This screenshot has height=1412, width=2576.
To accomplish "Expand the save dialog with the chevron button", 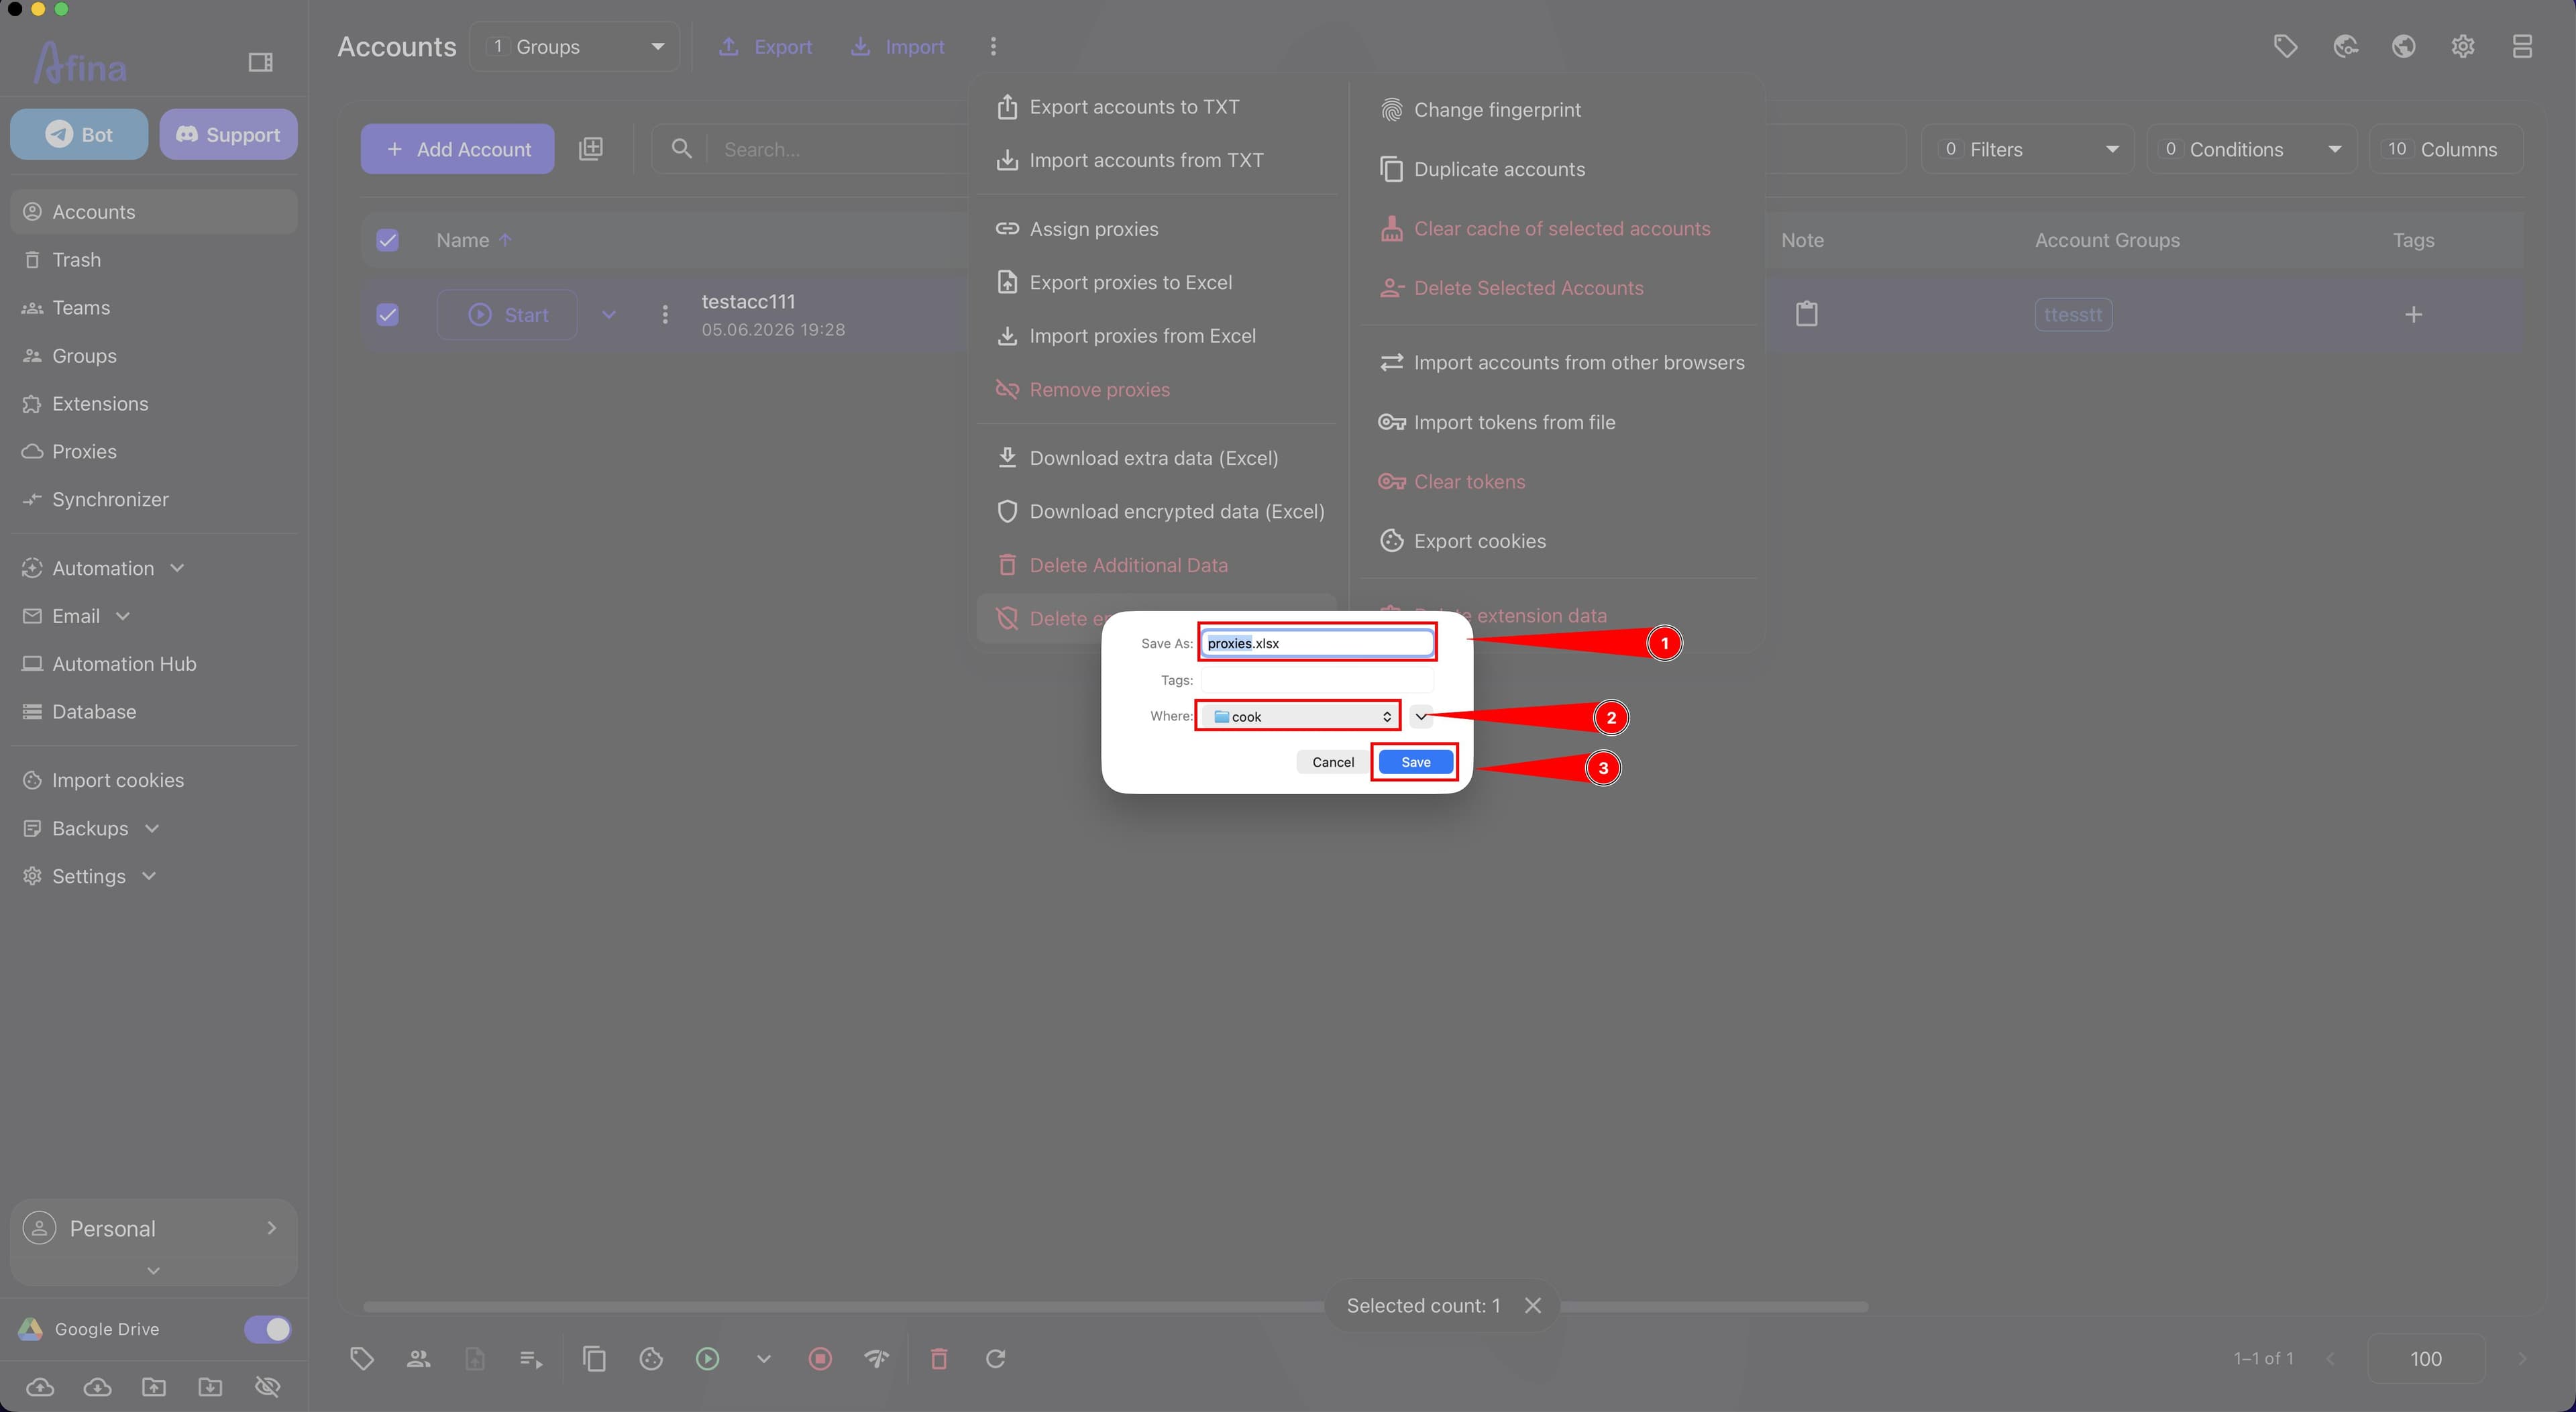I will point(1421,716).
